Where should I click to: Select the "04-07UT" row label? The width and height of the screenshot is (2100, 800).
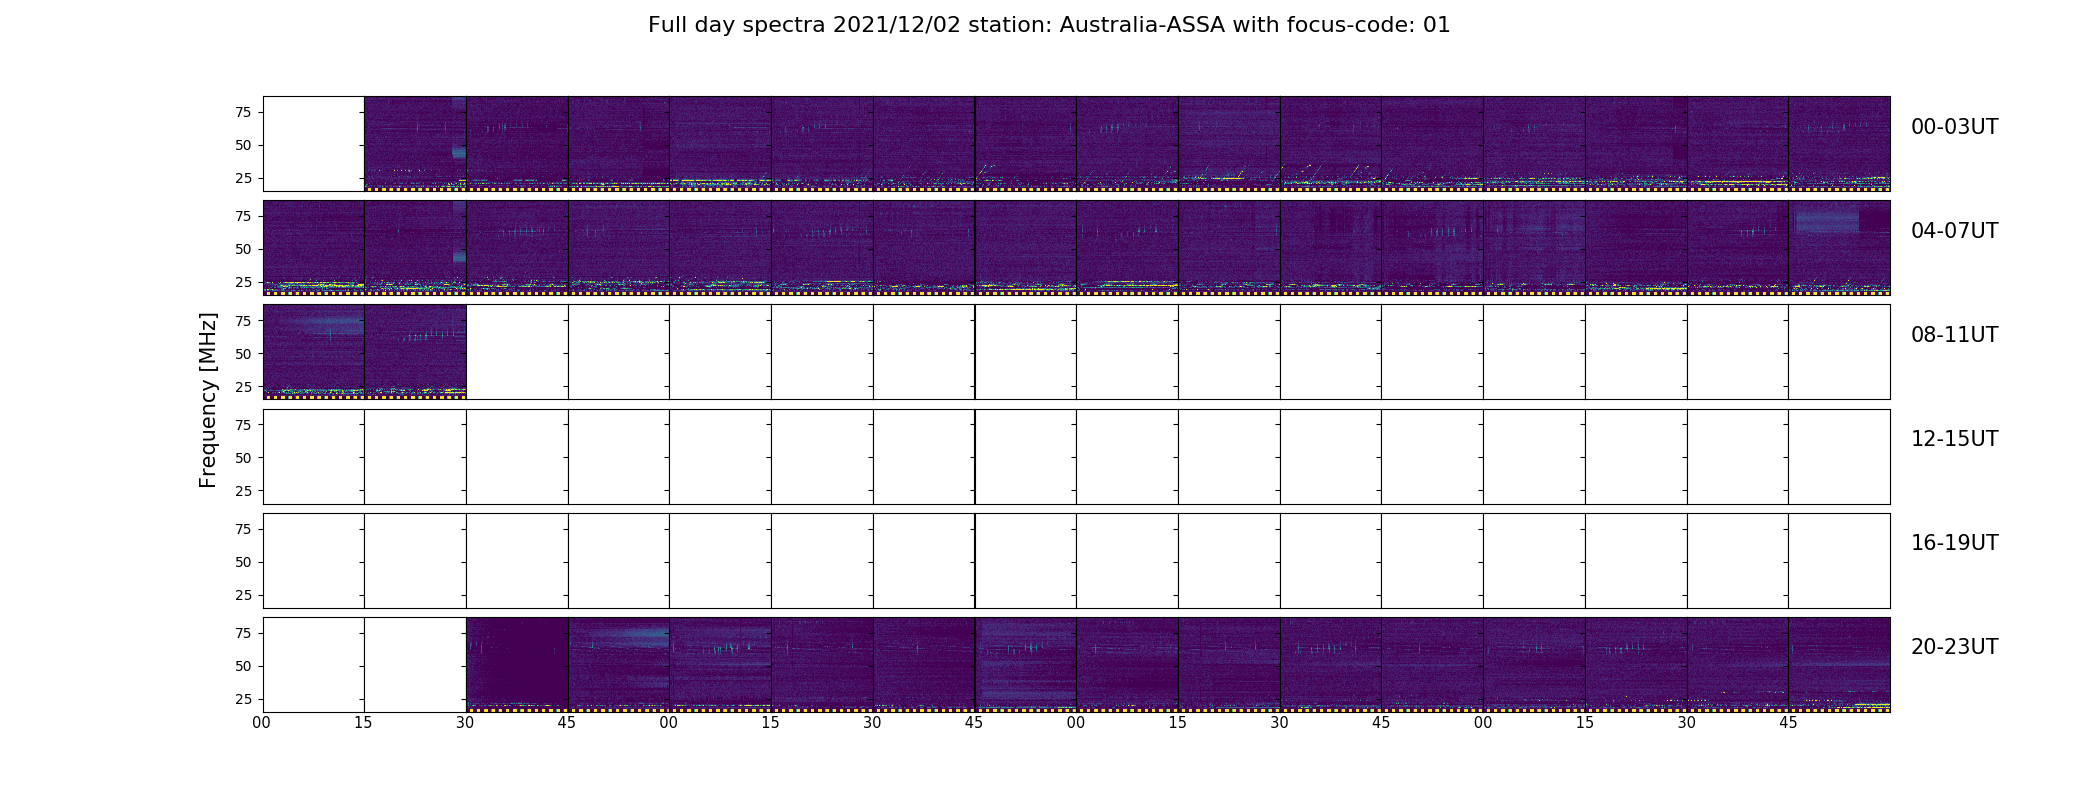click(x=1954, y=231)
